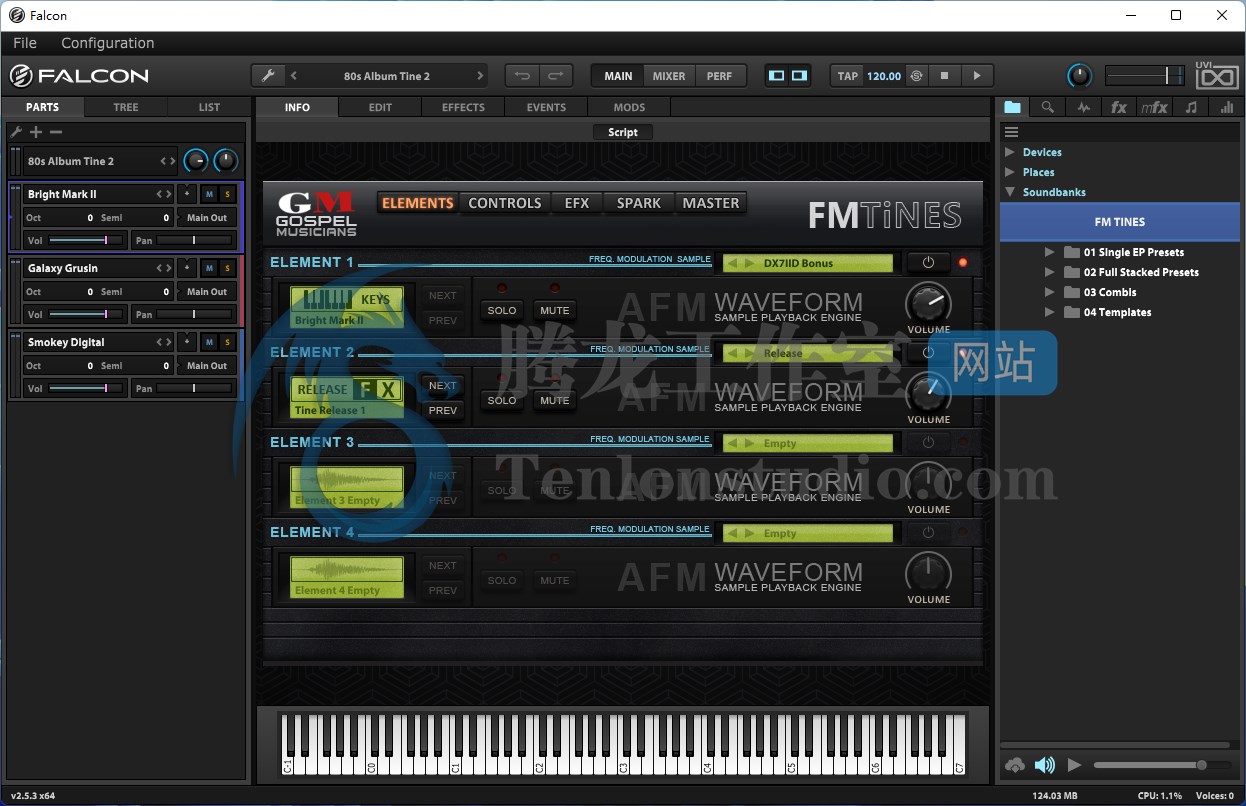Click the UVI logo
The height and width of the screenshot is (806, 1246).
[x=1216, y=75]
